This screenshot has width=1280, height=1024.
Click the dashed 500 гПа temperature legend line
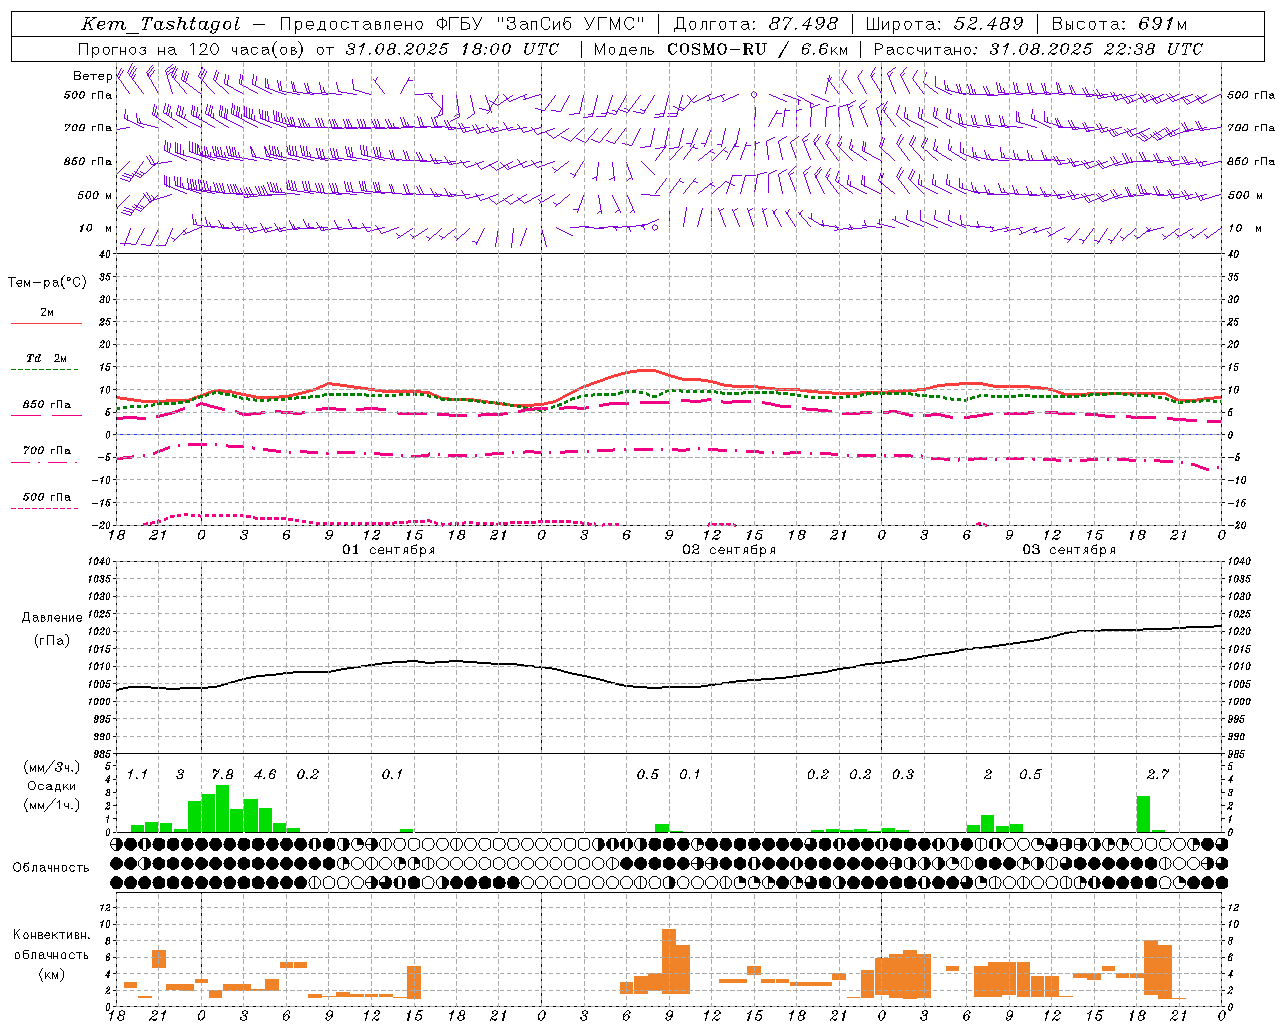[x=44, y=508]
